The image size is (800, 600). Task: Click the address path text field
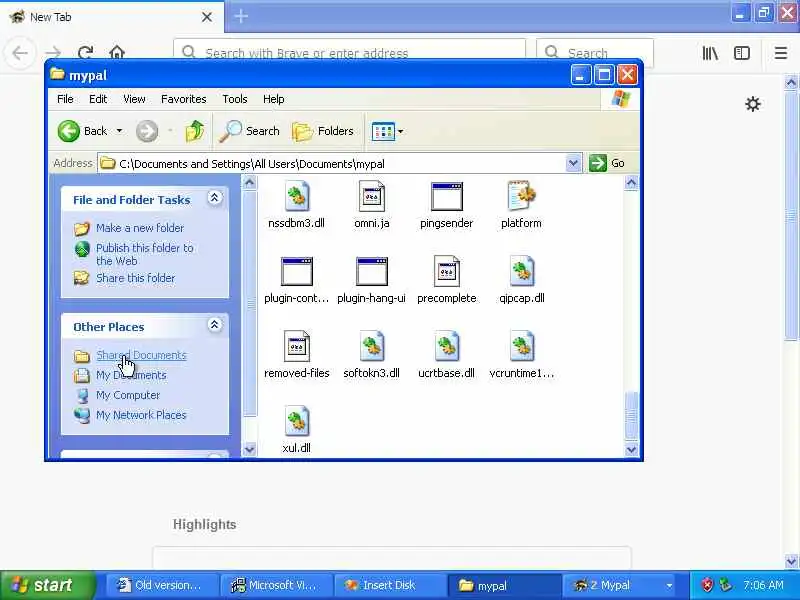point(332,163)
